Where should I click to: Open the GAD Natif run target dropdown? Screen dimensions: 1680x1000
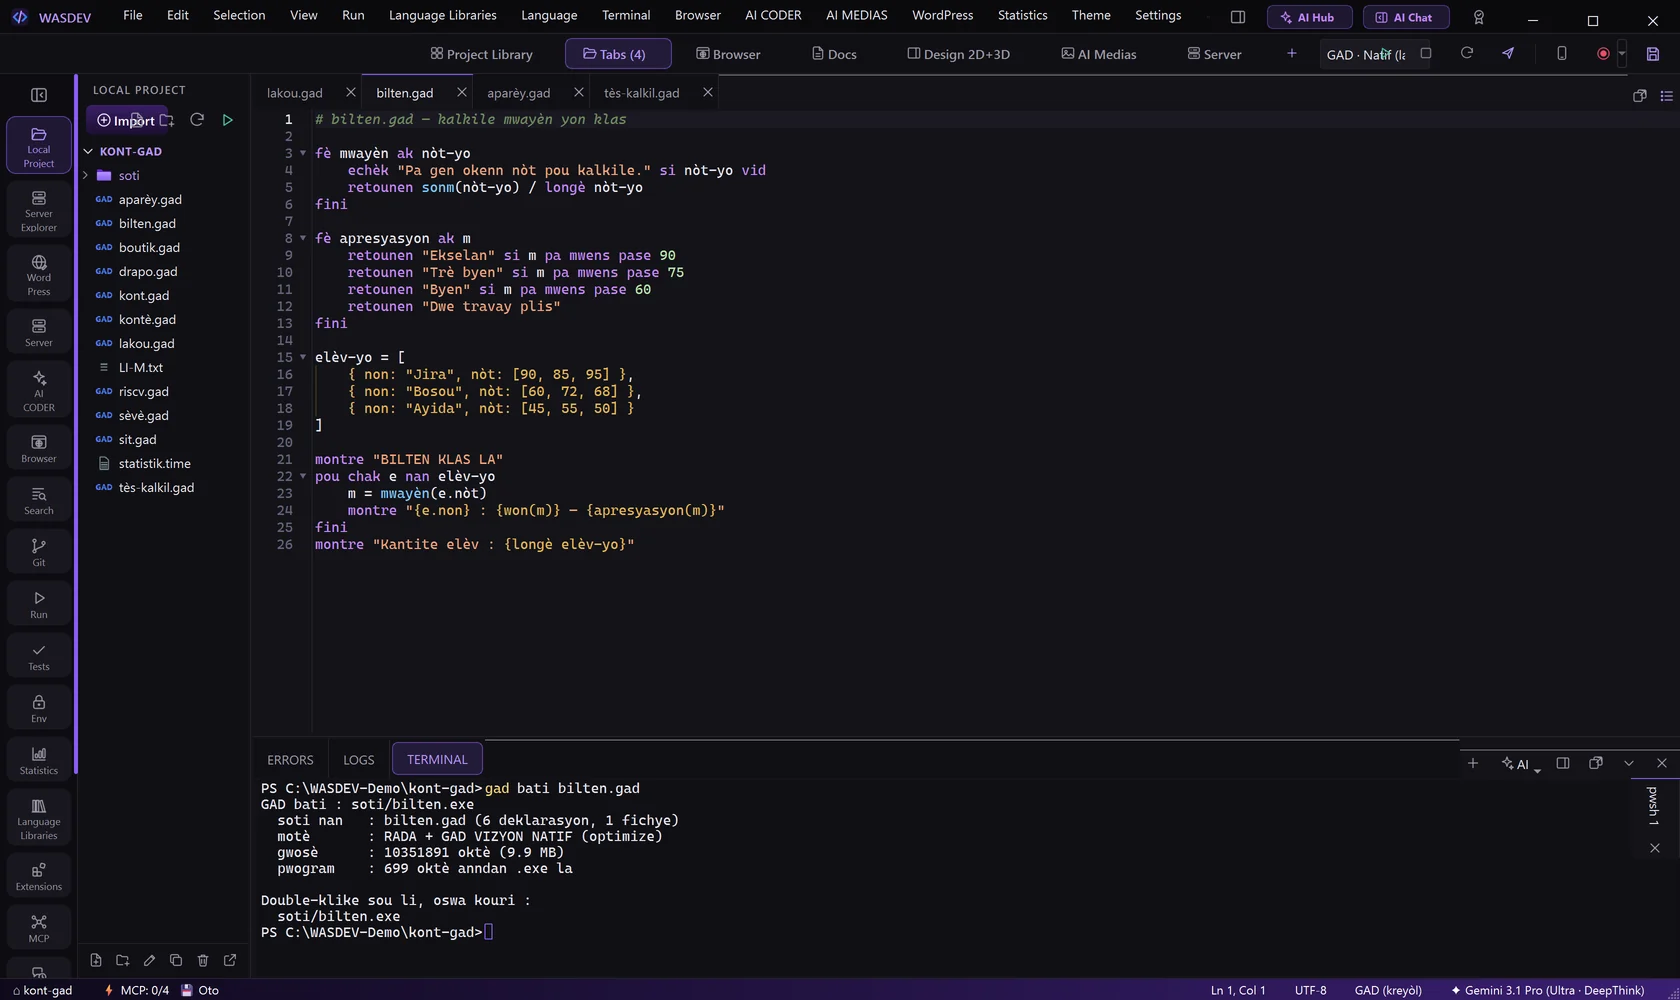(1366, 54)
